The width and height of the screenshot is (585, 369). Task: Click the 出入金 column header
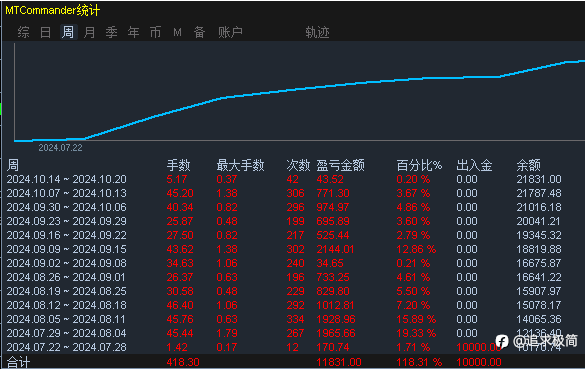474,165
